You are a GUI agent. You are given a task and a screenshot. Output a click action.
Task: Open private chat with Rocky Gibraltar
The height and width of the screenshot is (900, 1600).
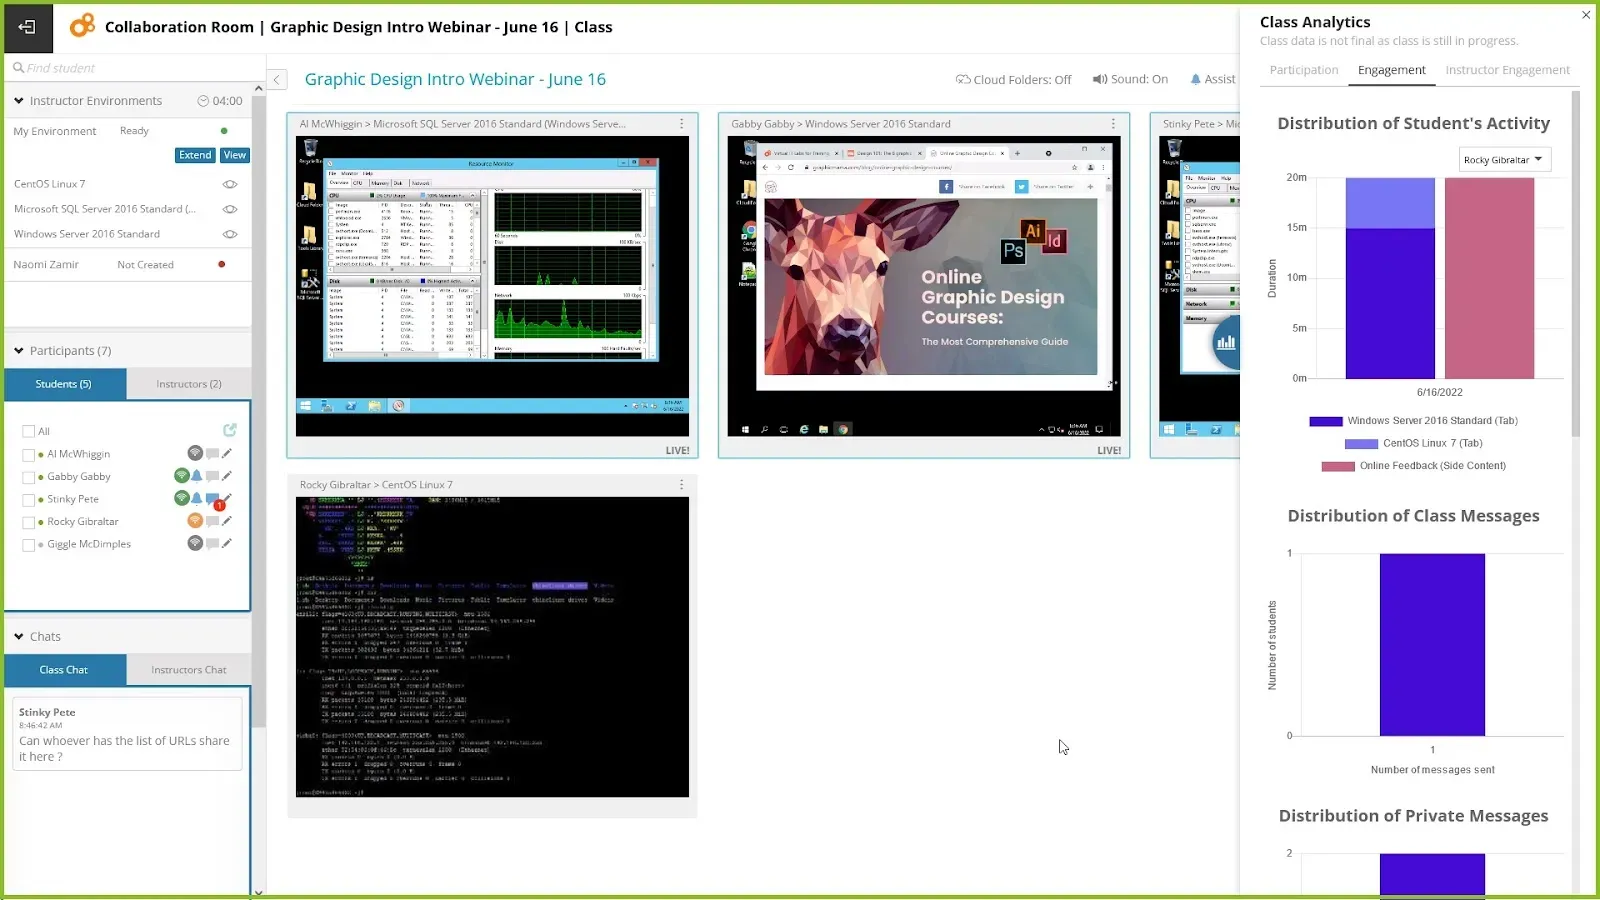(212, 521)
